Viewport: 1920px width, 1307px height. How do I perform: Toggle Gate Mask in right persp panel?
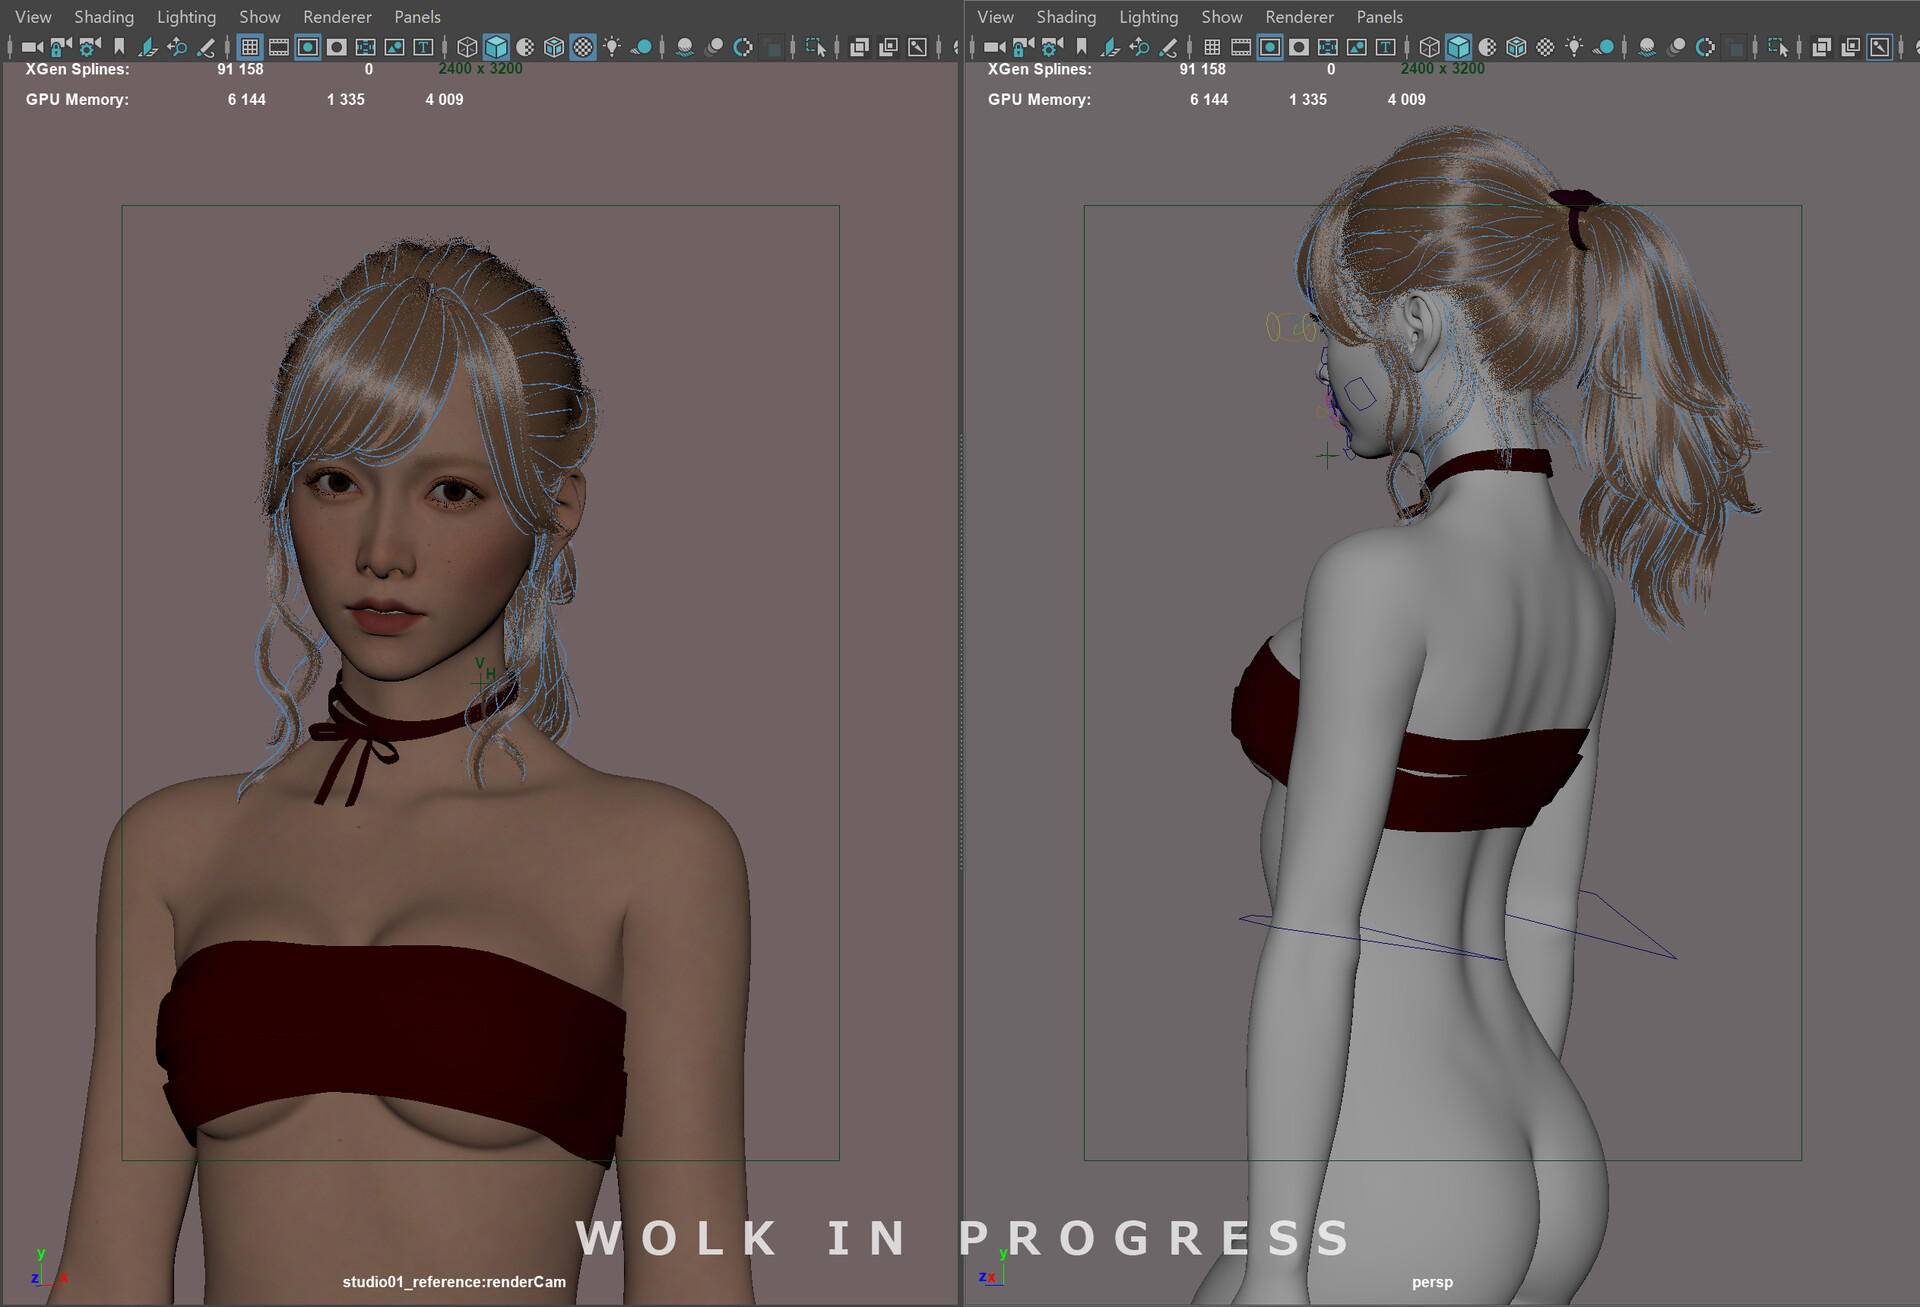pos(1299,47)
